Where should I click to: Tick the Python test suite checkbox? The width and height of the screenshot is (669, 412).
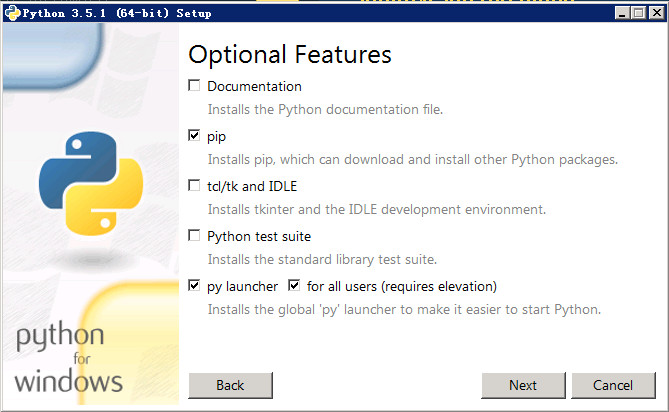[x=194, y=236]
